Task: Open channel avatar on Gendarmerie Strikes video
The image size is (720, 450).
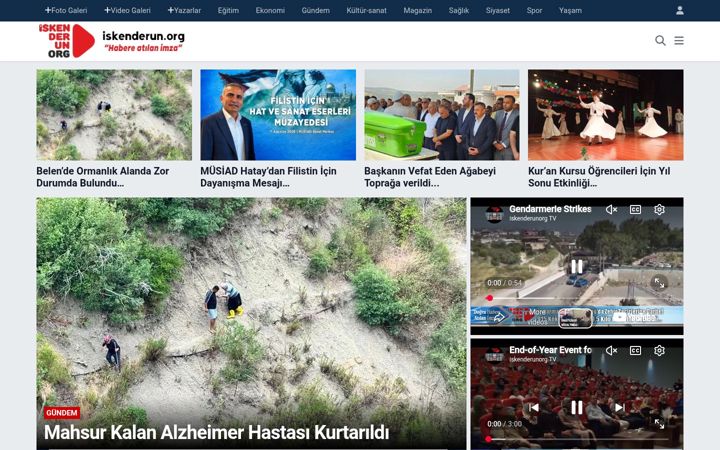Action: [x=495, y=214]
